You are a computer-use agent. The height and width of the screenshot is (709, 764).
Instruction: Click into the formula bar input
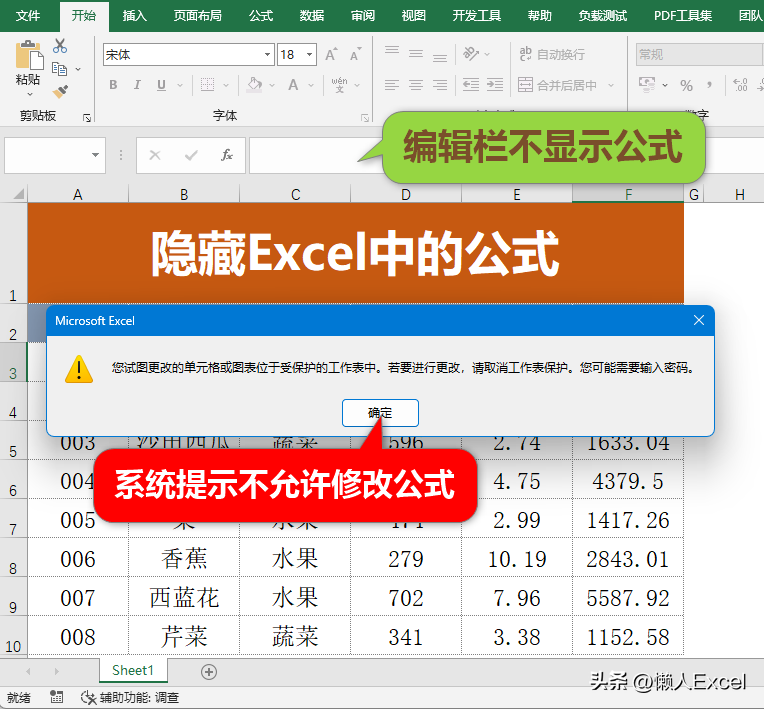point(317,155)
